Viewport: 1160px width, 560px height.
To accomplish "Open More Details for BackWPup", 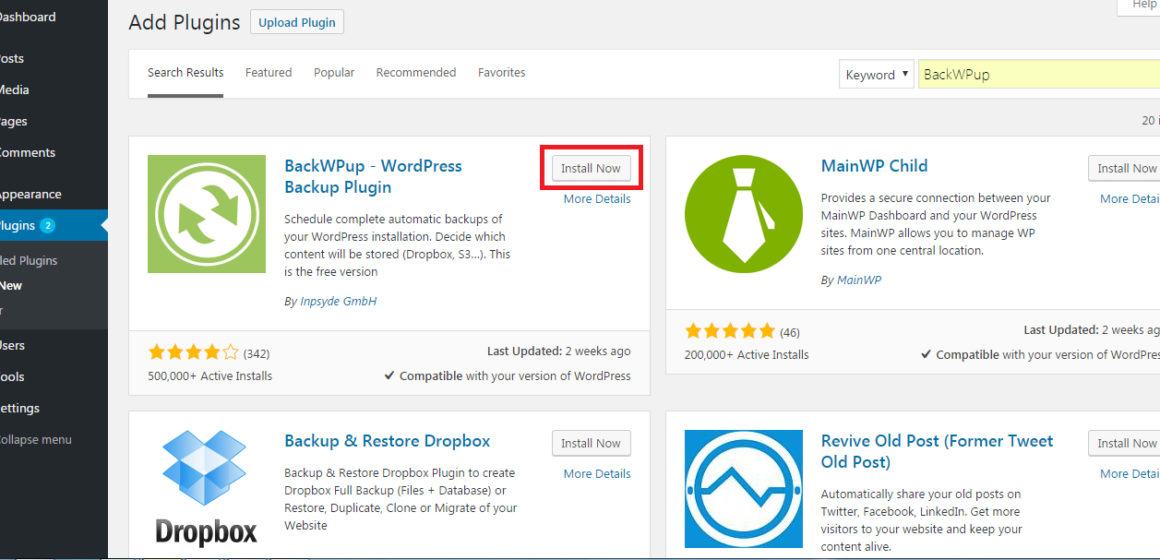I will pos(597,199).
